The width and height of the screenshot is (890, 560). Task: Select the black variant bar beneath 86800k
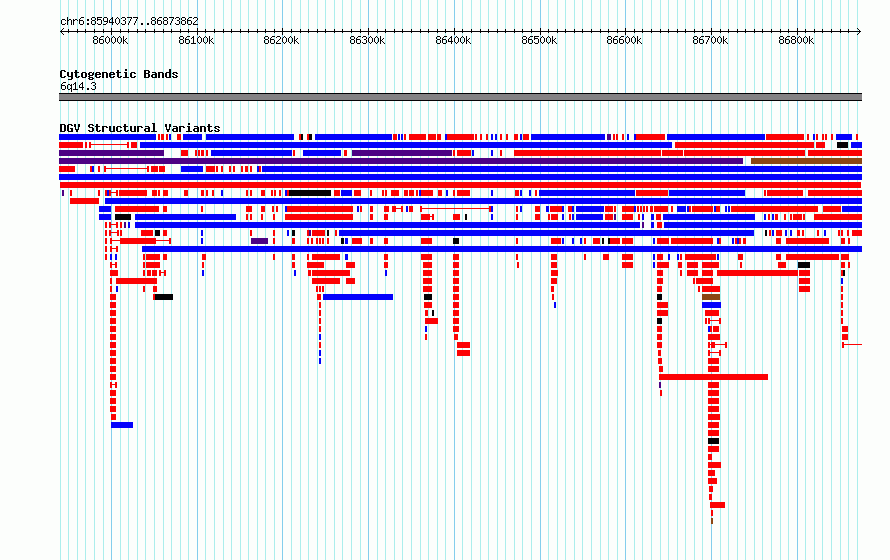(804, 266)
